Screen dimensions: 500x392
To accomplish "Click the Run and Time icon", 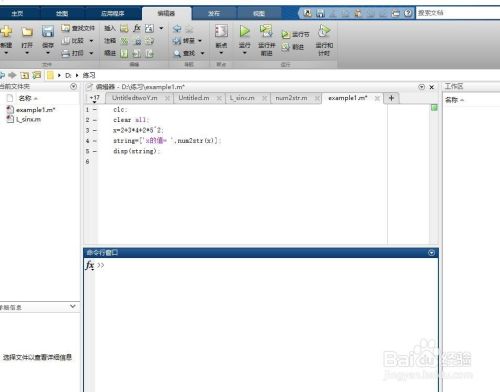I will (x=324, y=31).
